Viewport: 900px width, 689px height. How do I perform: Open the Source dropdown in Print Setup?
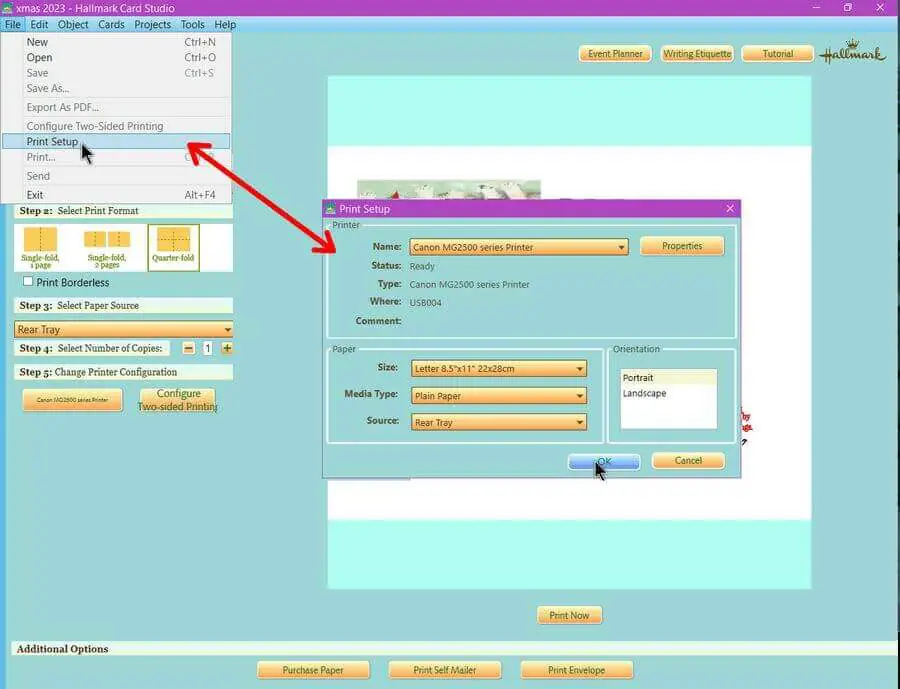[x=499, y=423]
